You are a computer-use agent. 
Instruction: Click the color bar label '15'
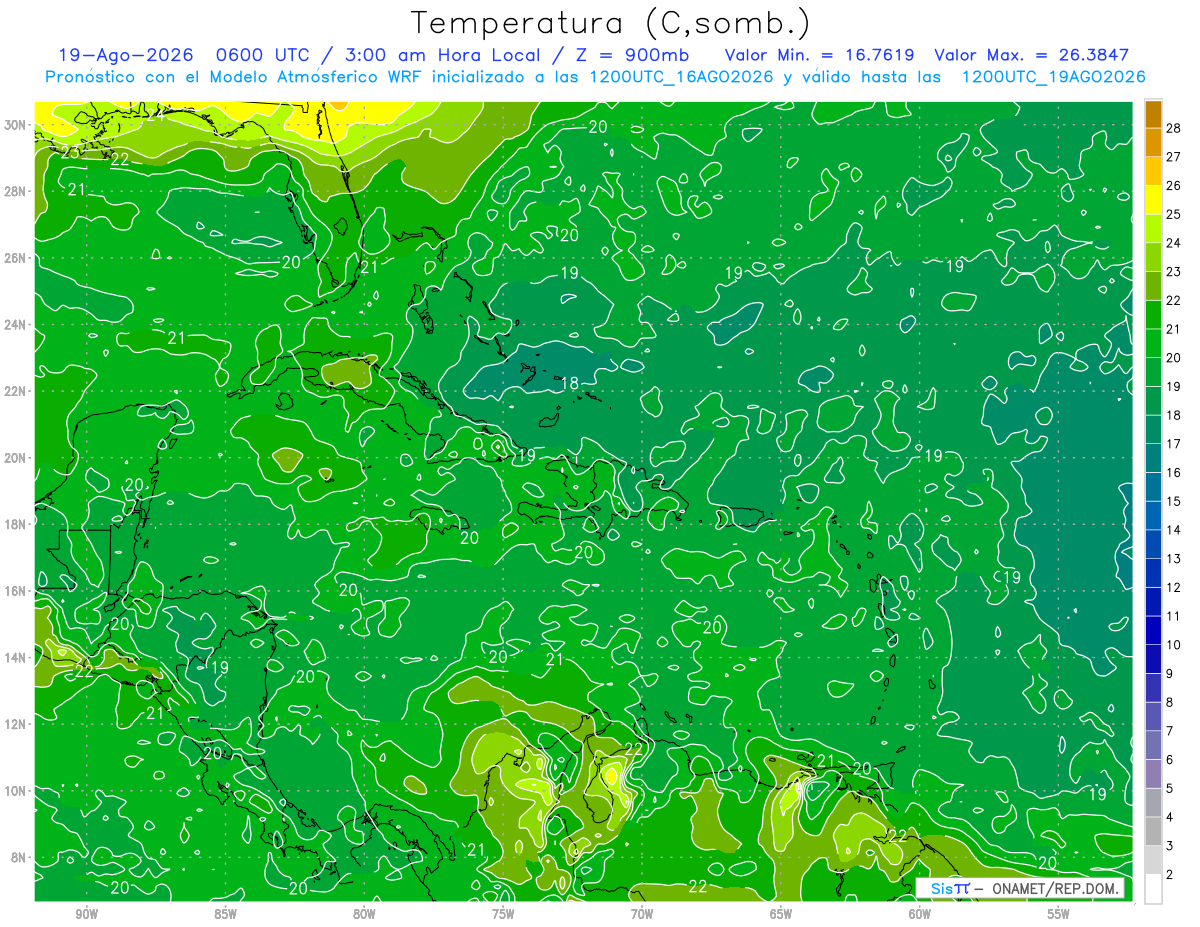coord(1174,501)
